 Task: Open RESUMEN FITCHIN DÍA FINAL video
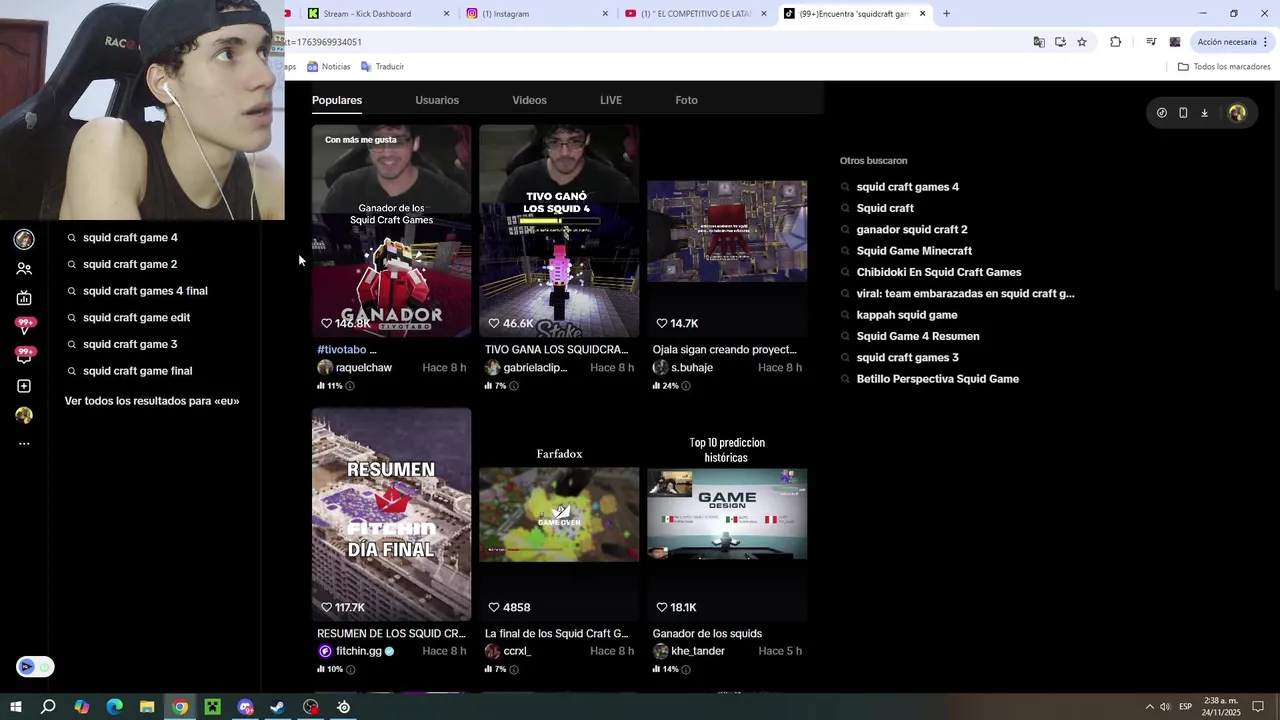(x=391, y=514)
